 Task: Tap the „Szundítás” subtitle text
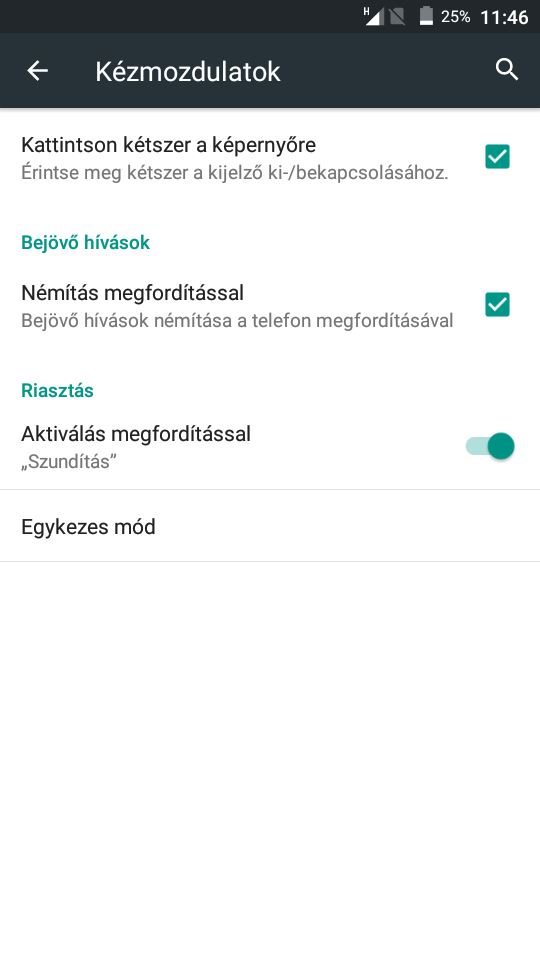69,462
